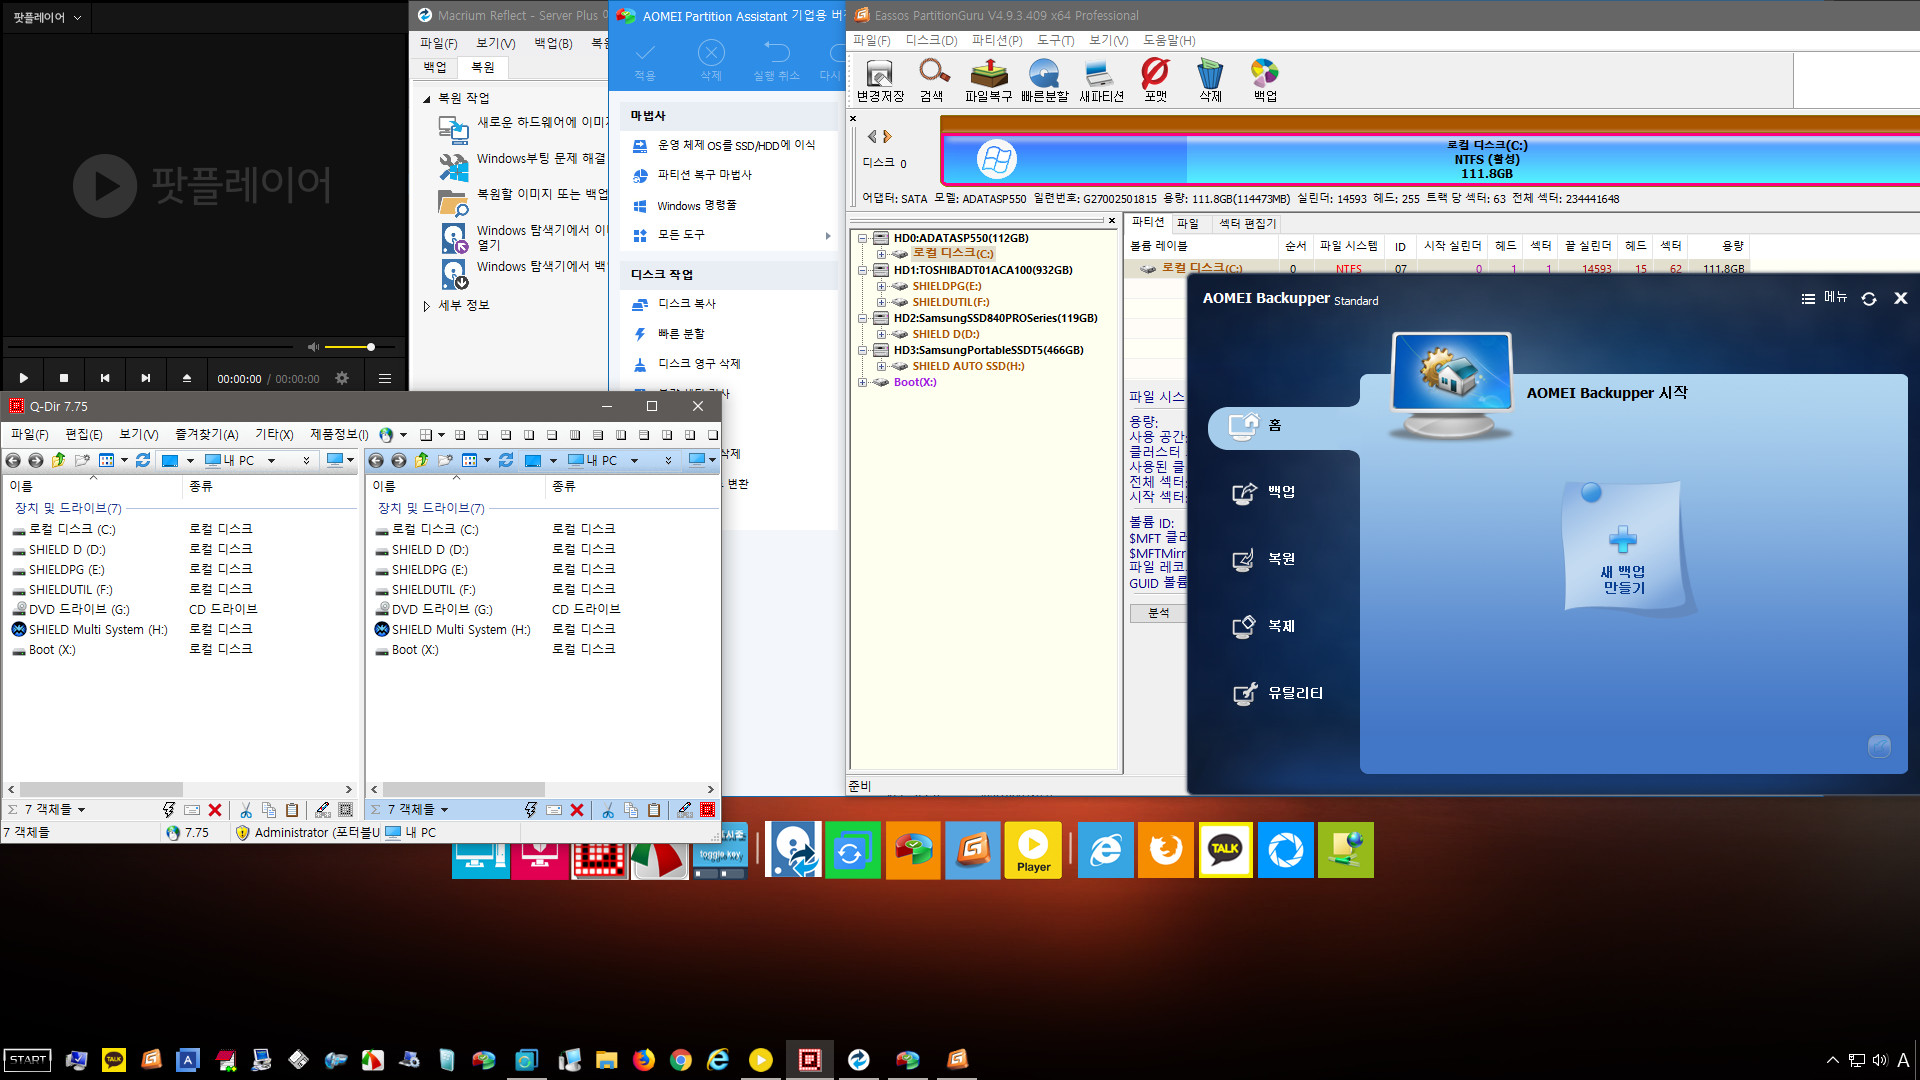Open My PC address dropdown in left Q-Dir pane

coord(271,461)
